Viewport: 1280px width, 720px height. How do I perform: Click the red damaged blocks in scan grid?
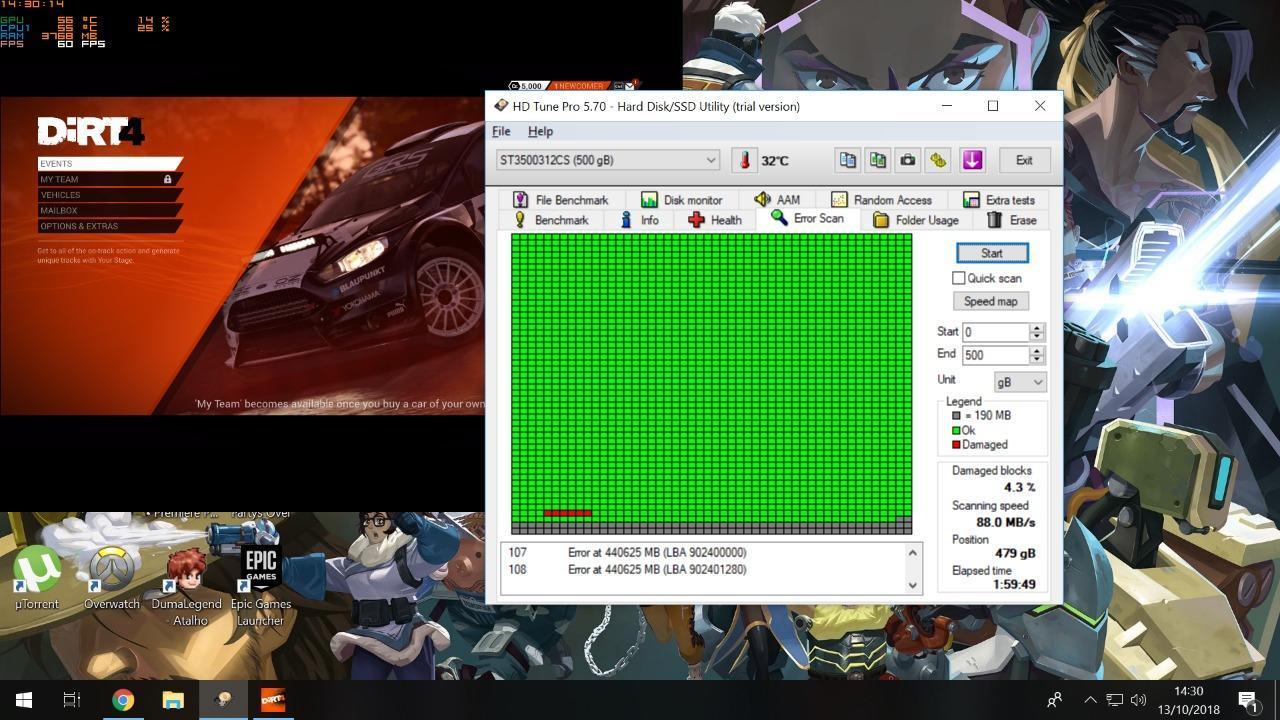567,513
